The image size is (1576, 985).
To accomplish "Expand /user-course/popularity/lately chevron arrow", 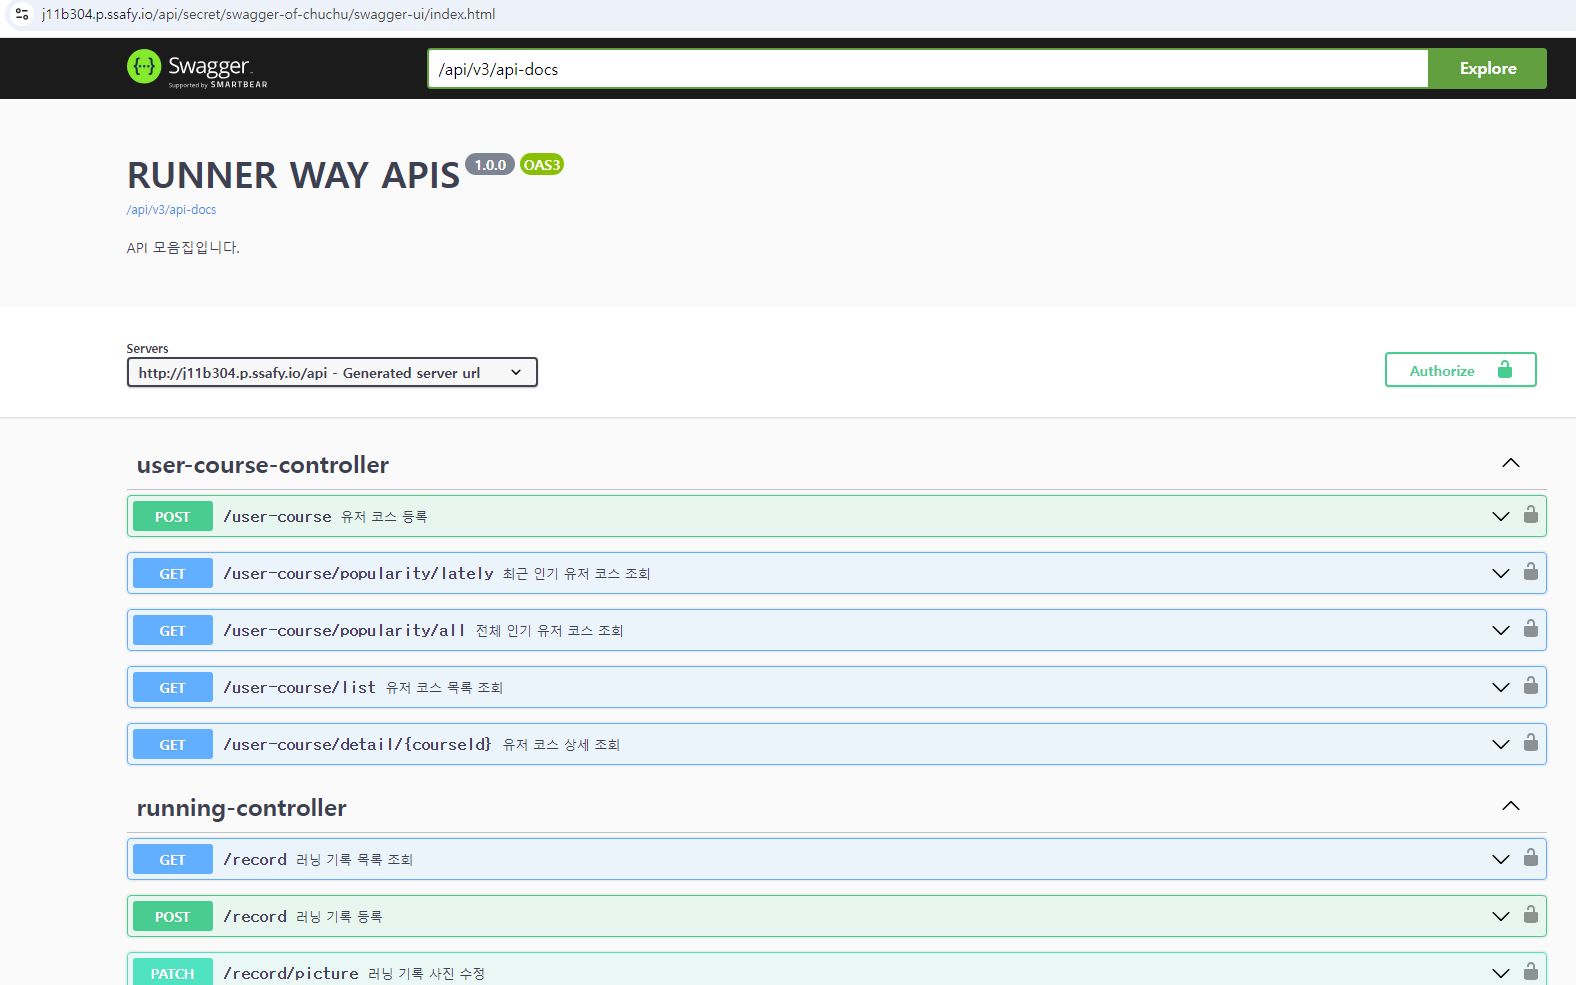I will (1500, 573).
